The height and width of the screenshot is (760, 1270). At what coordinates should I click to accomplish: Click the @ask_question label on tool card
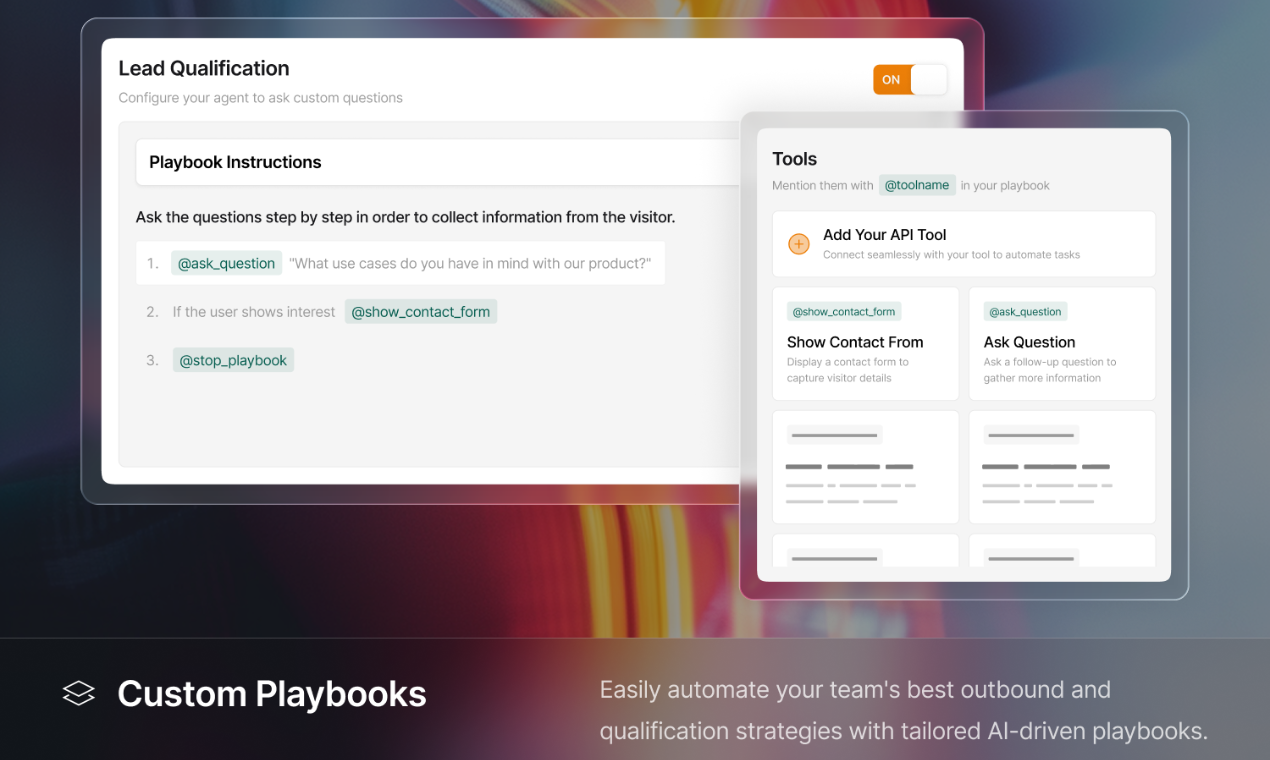[1026, 312]
